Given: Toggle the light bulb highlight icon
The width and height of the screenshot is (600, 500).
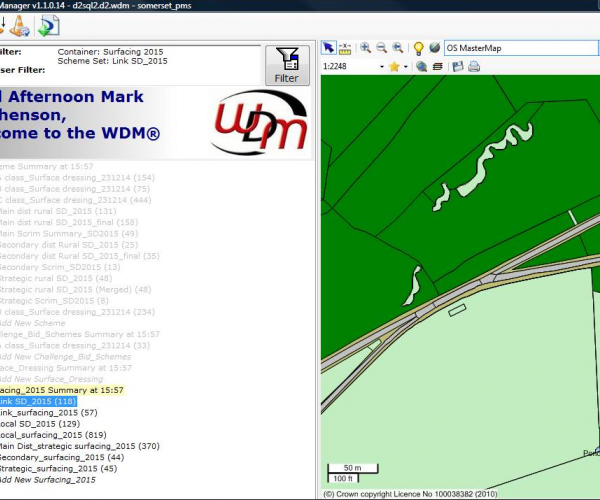Looking at the screenshot, I should [419, 48].
